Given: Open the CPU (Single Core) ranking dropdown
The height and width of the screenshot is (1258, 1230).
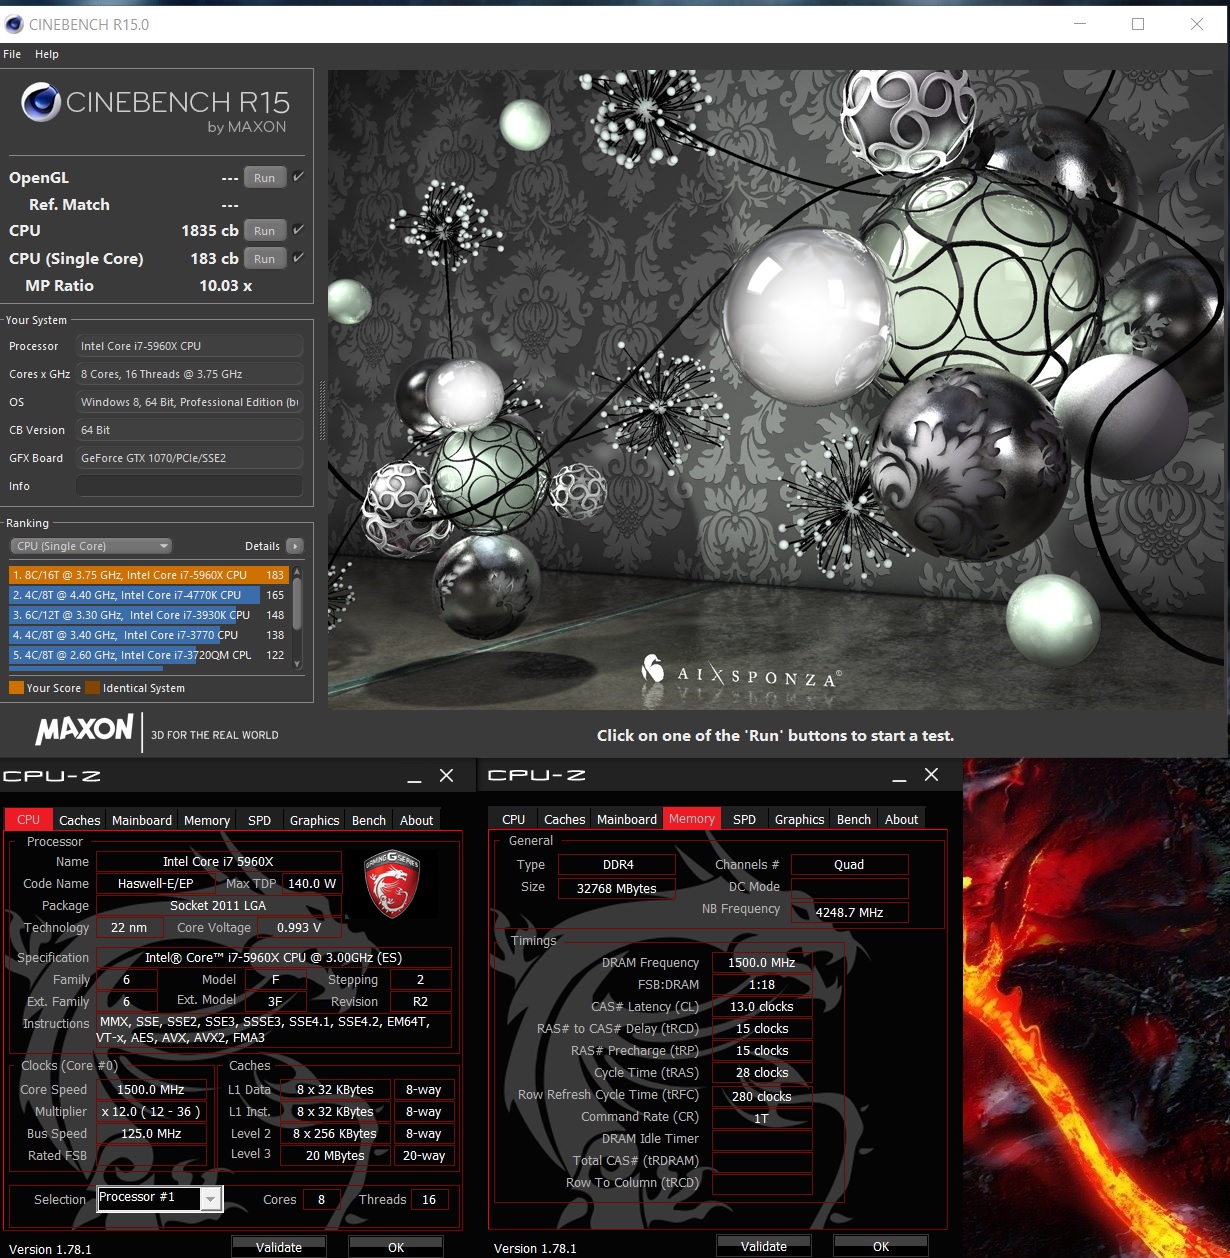Looking at the screenshot, I should [91, 546].
